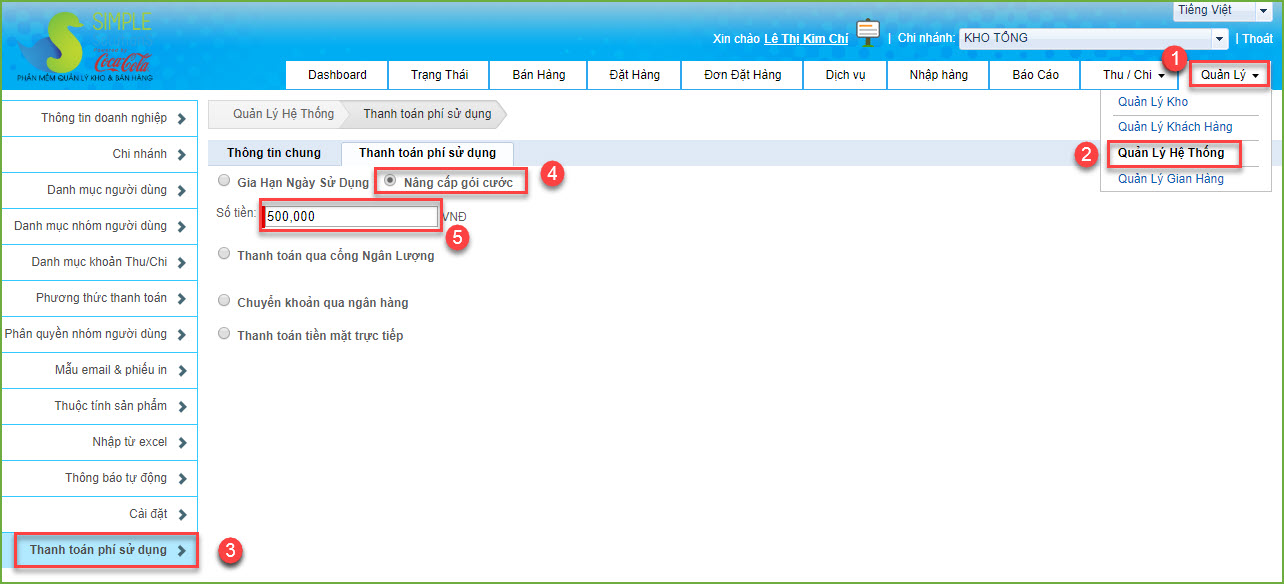Image resolution: width=1284 pixels, height=584 pixels.
Task: Click the Lê Thị Kim Chi username link
Action: pos(805,39)
